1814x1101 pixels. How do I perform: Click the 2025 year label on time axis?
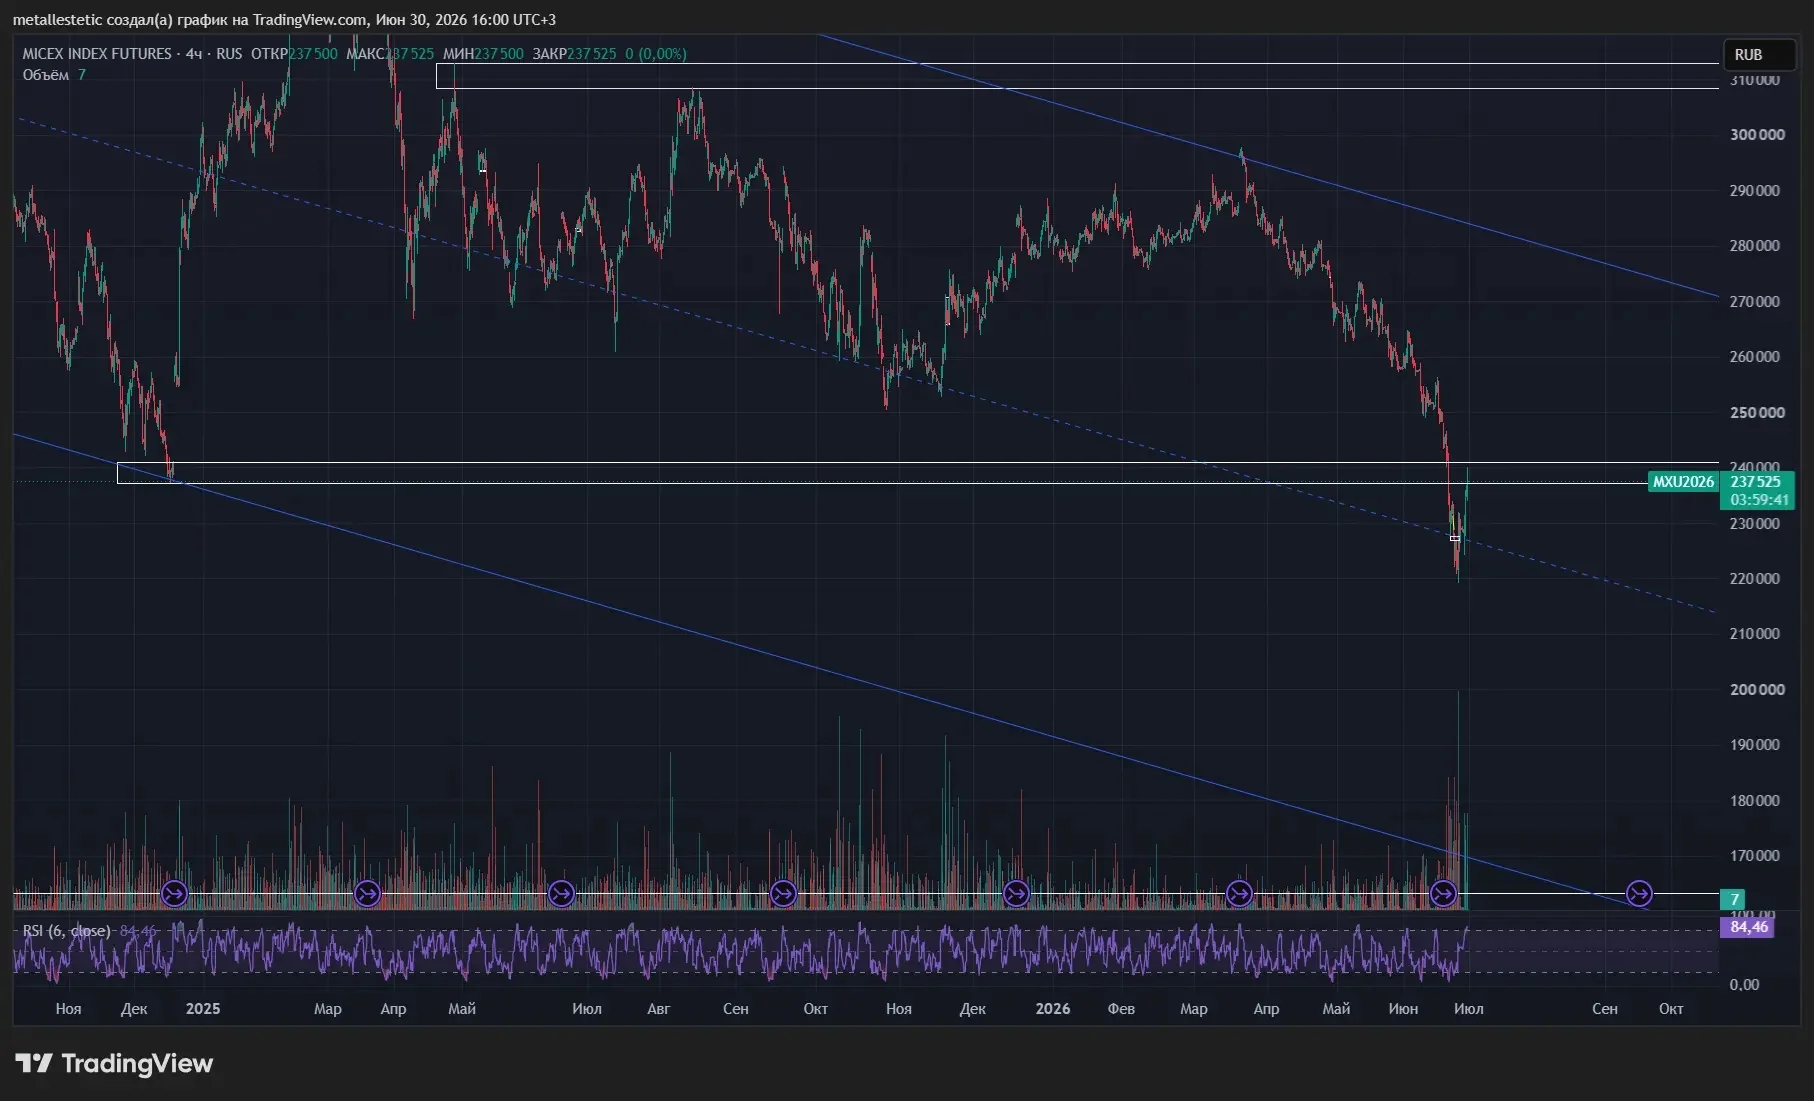203,1009
